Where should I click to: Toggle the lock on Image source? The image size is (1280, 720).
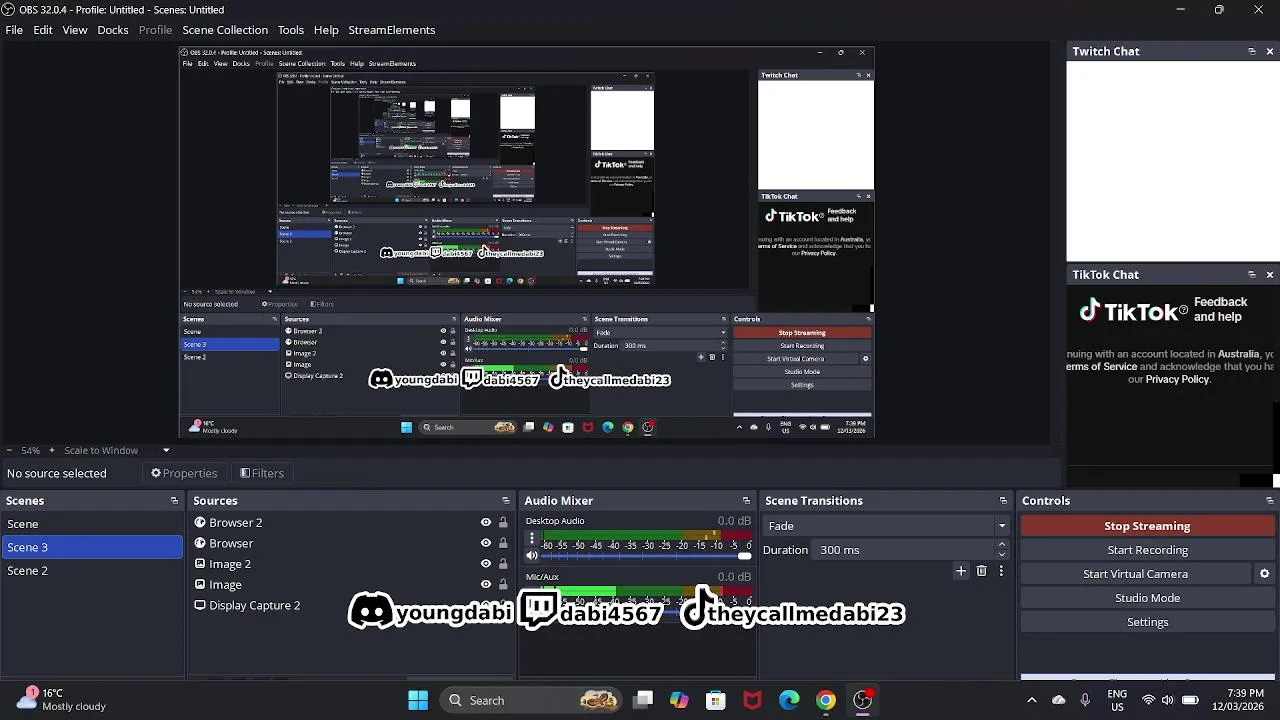tap(503, 585)
